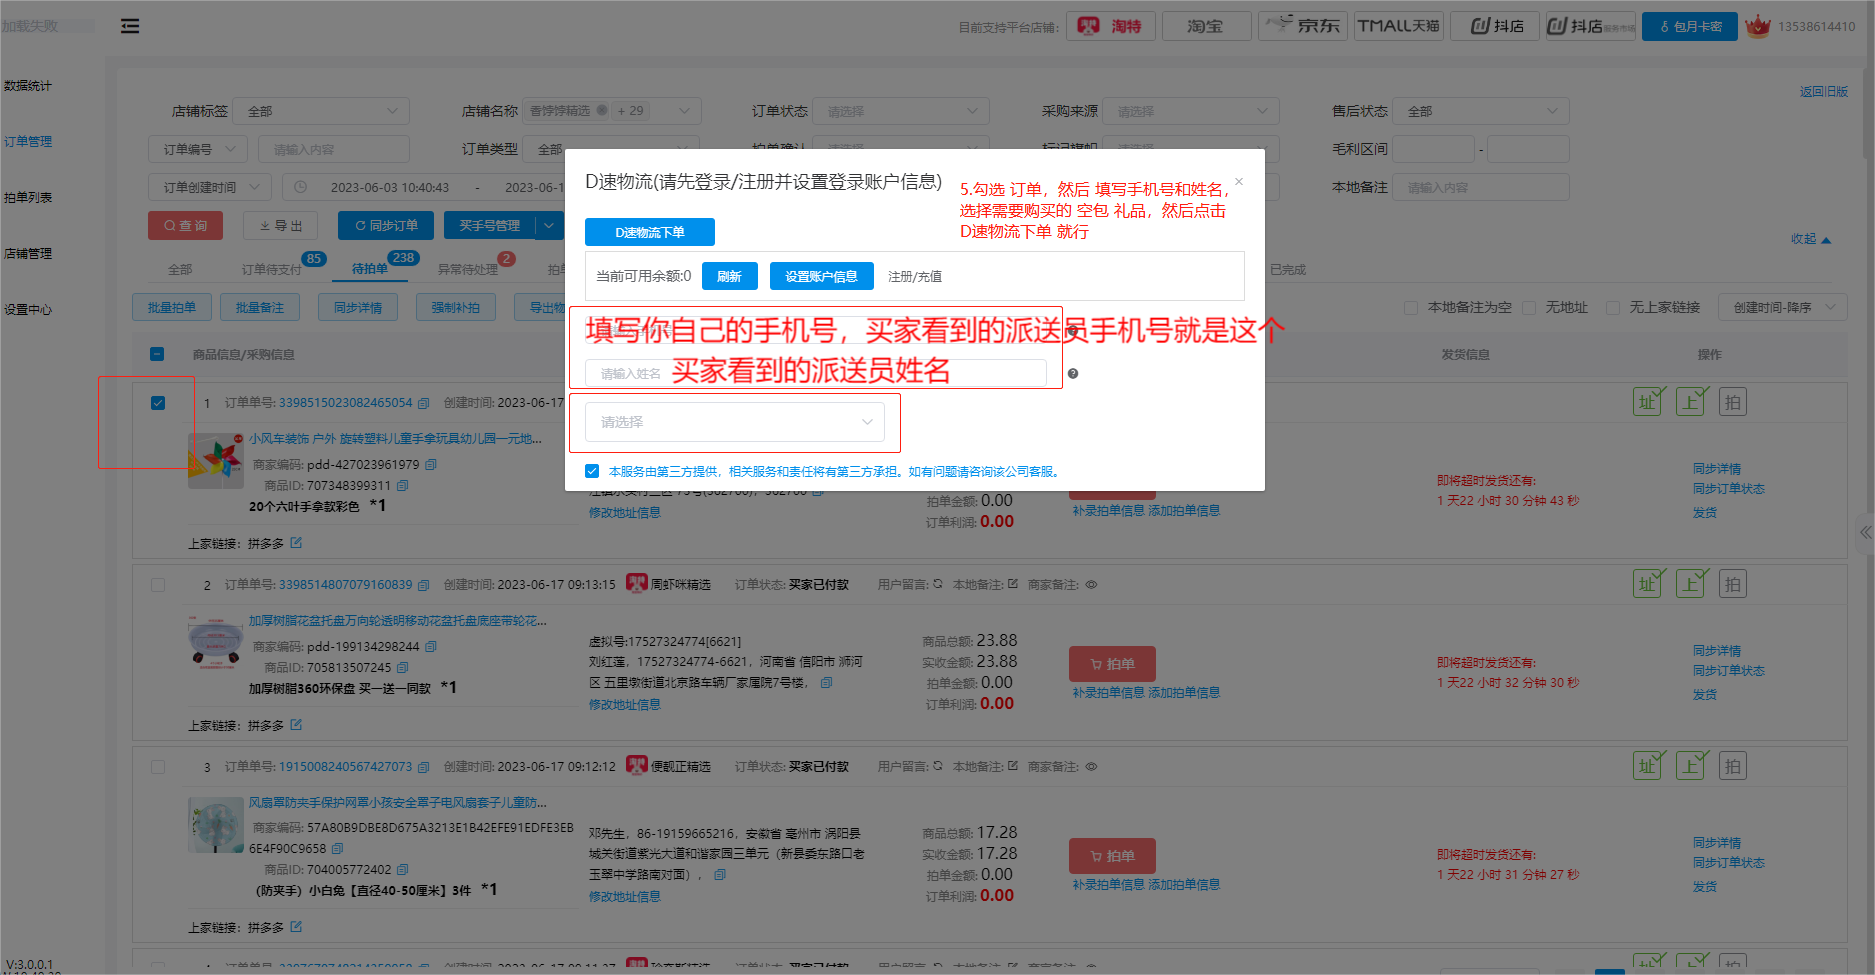Edit supplier link icon for order 1
This screenshot has height=975, width=1875.
296,543
